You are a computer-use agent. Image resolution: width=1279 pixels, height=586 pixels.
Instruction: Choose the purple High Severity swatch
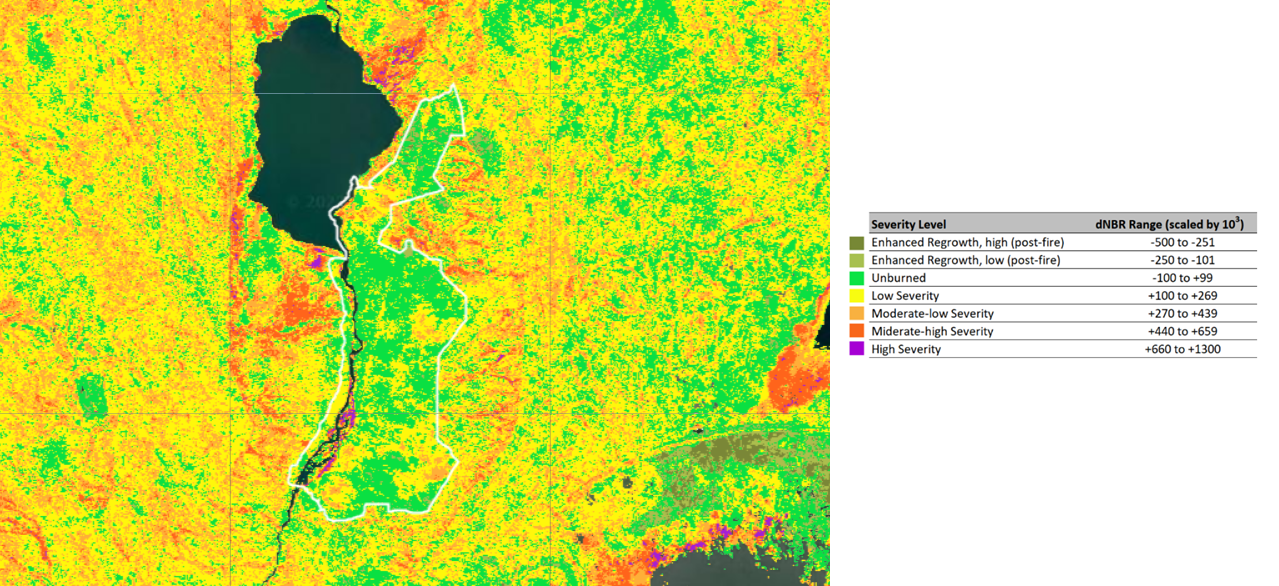pyautogui.click(x=856, y=349)
